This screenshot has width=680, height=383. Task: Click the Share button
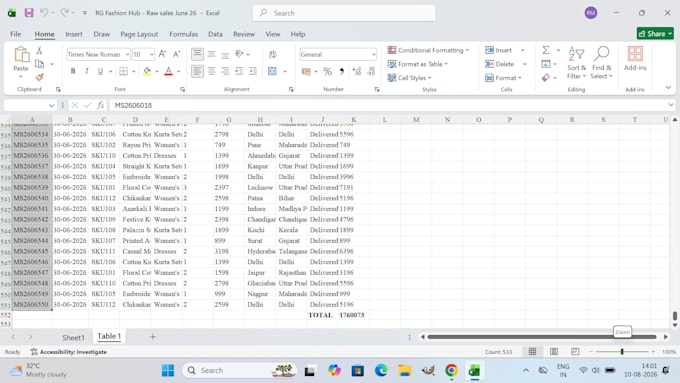[655, 33]
